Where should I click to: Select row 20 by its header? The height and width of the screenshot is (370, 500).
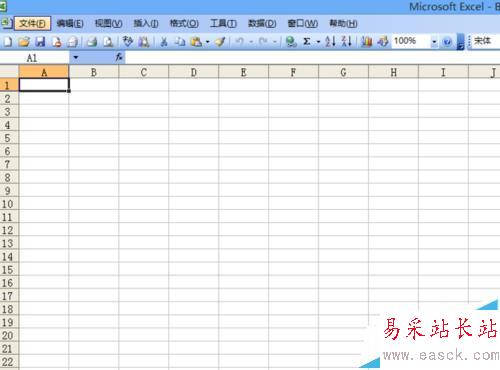[9, 335]
